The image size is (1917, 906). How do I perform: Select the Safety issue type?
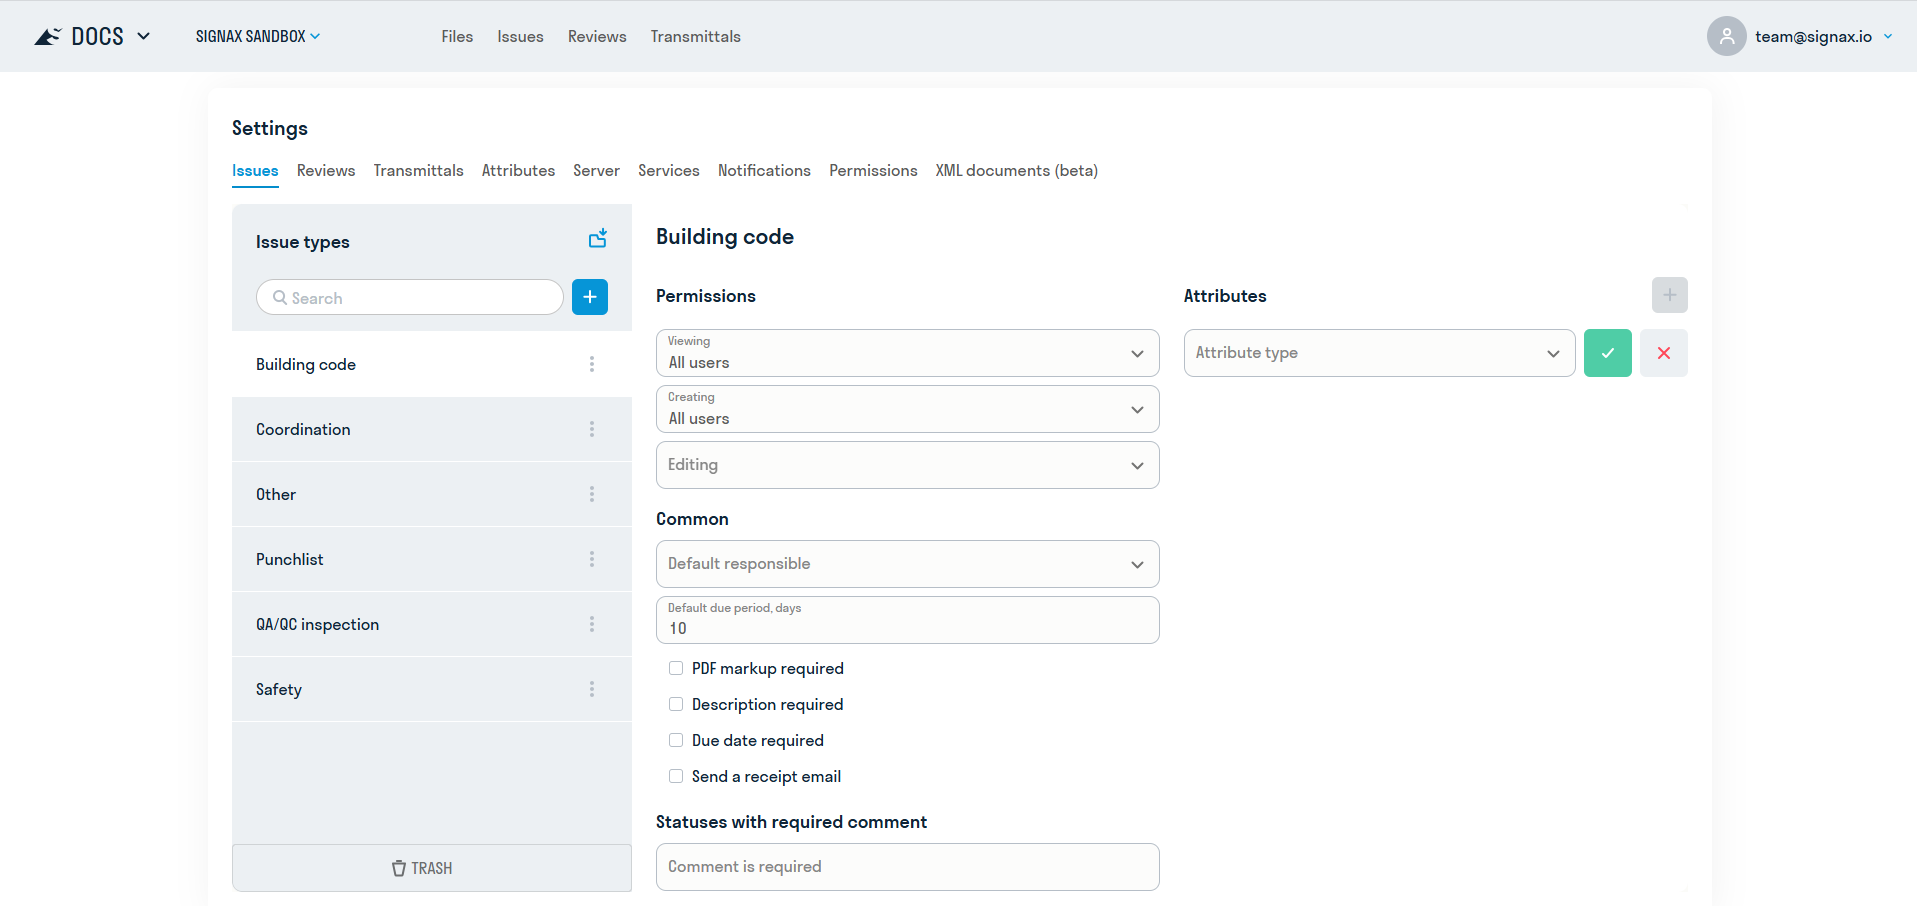[x=432, y=689]
